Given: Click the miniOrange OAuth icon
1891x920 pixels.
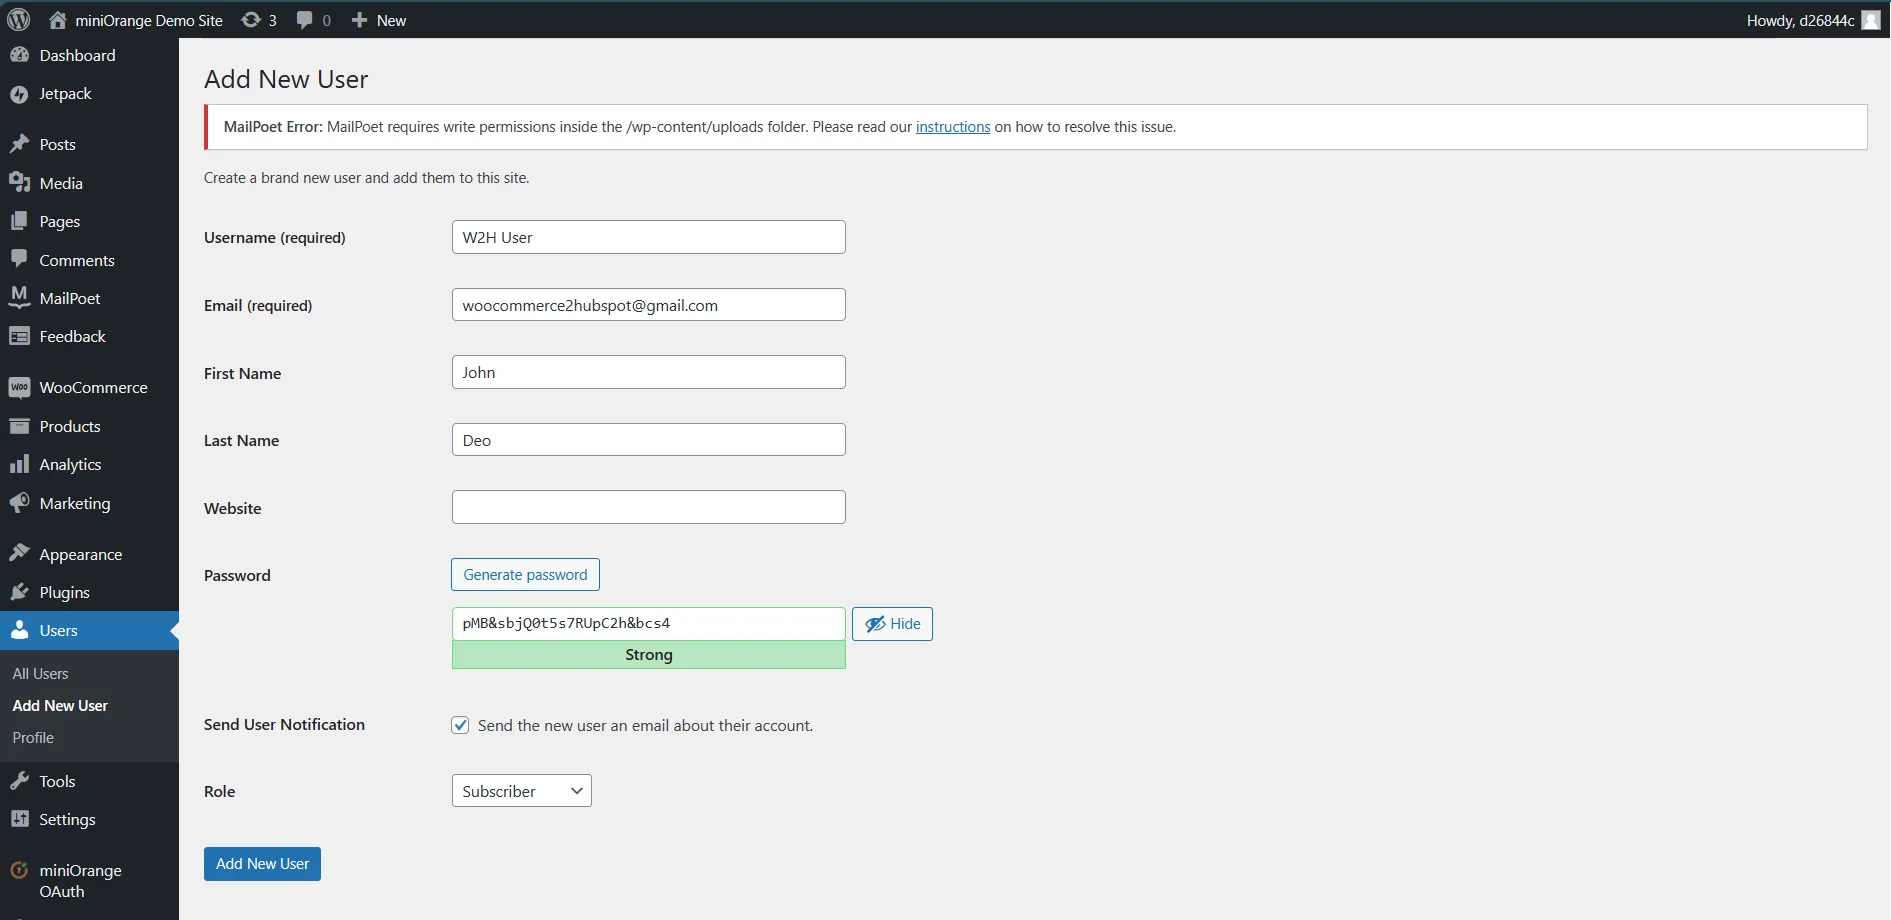Looking at the screenshot, I should coord(19,869).
